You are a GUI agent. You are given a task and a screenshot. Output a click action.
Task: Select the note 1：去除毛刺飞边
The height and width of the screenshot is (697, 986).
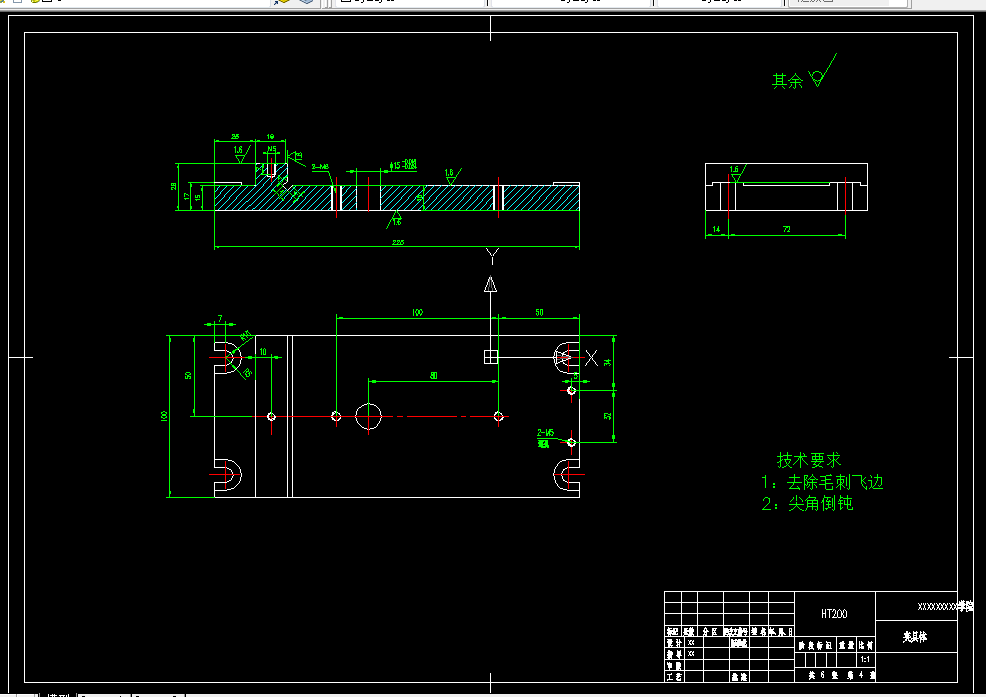coord(823,482)
